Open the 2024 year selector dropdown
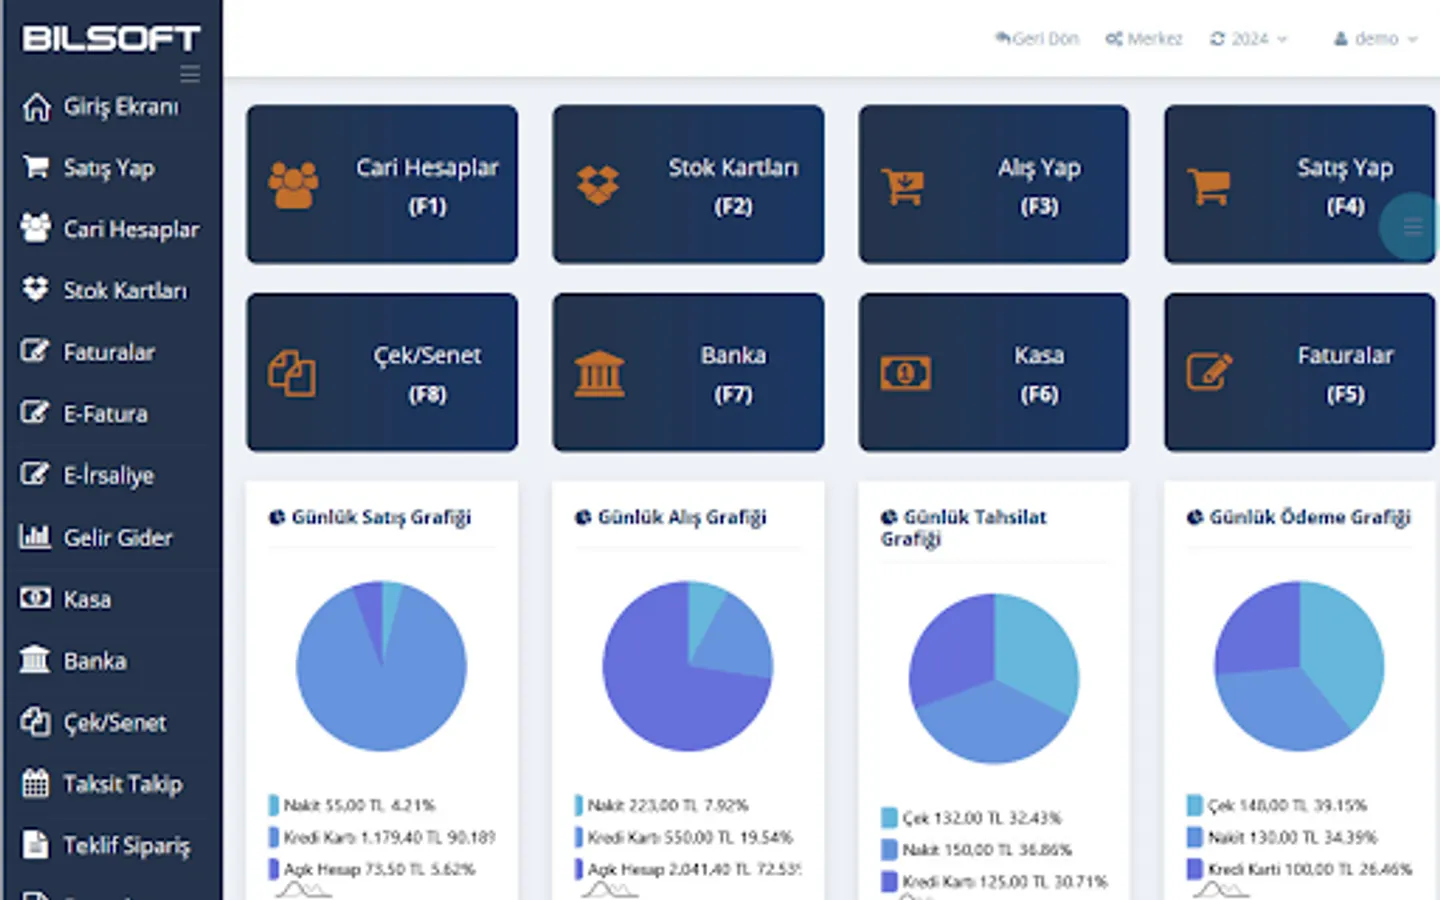 1248,39
